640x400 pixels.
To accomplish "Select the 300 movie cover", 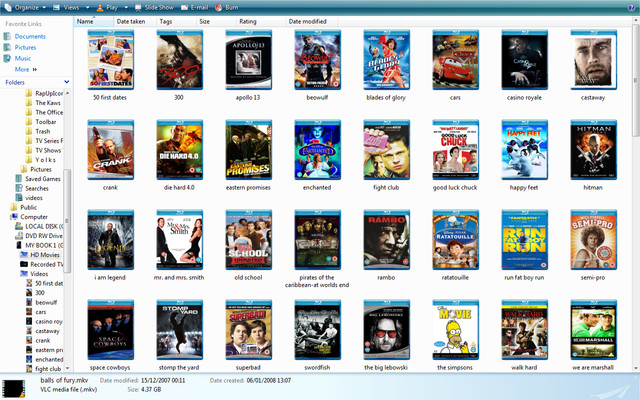I will pos(179,60).
